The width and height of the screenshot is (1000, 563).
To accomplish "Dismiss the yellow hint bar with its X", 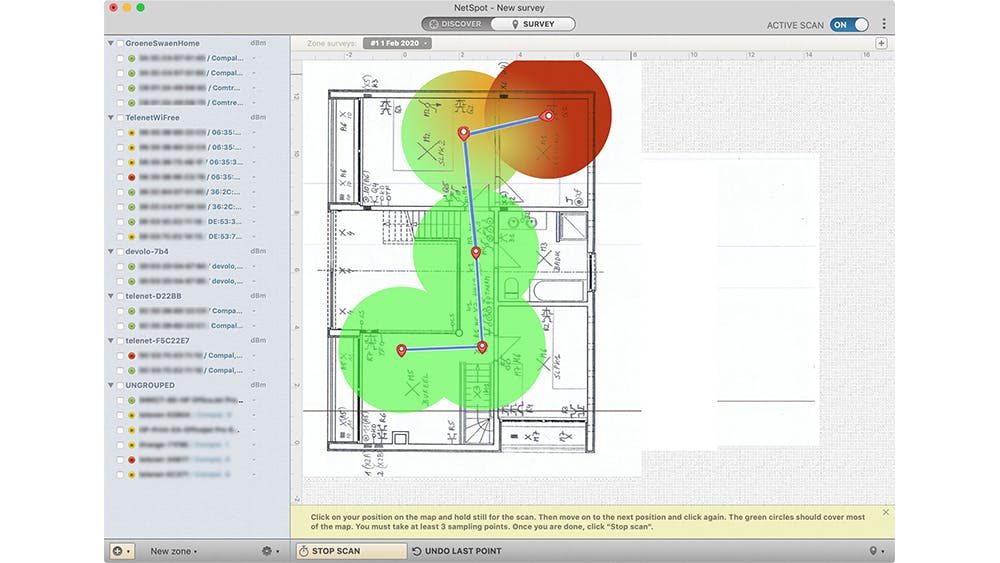I will 885,512.
